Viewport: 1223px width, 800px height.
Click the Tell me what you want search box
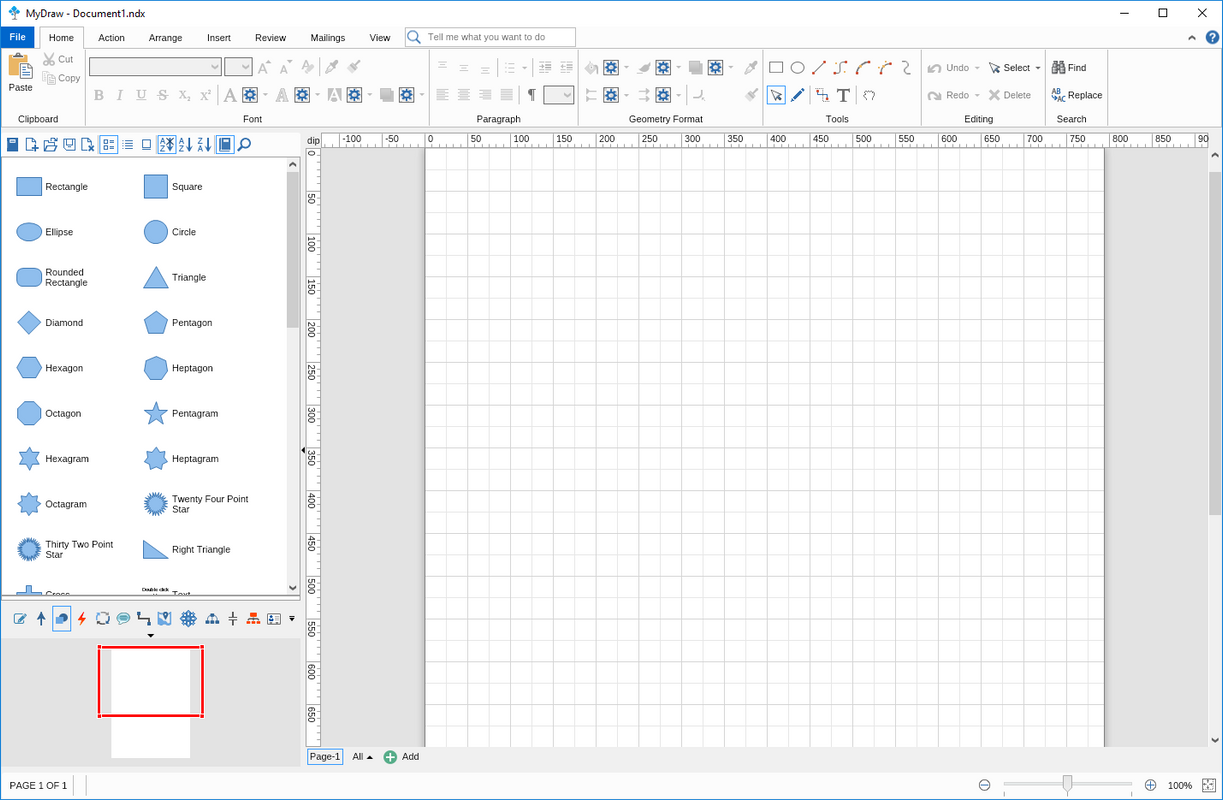tap(490, 37)
